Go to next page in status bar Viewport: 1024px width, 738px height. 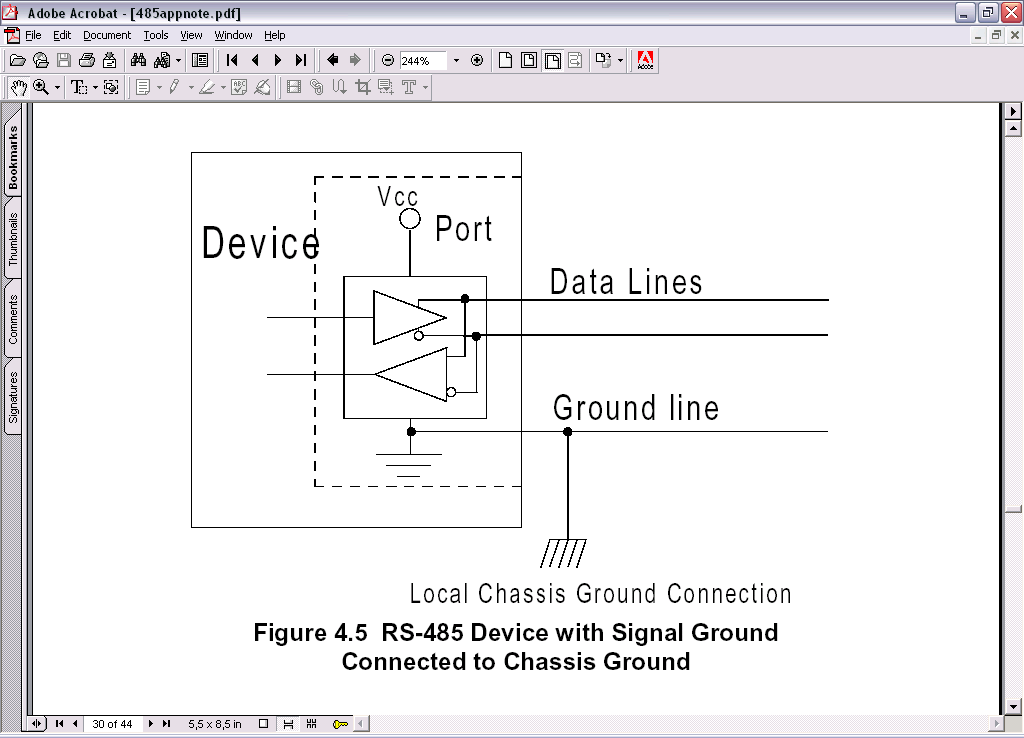point(151,723)
